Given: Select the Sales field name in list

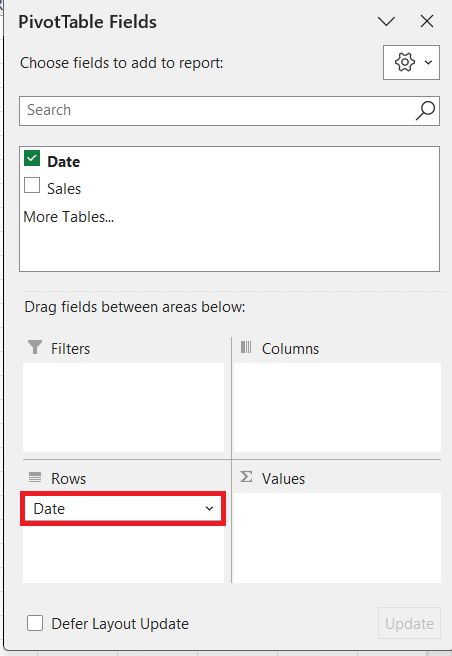Looking at the screenshot, I should pyautogui.click(x=64, y=189).
